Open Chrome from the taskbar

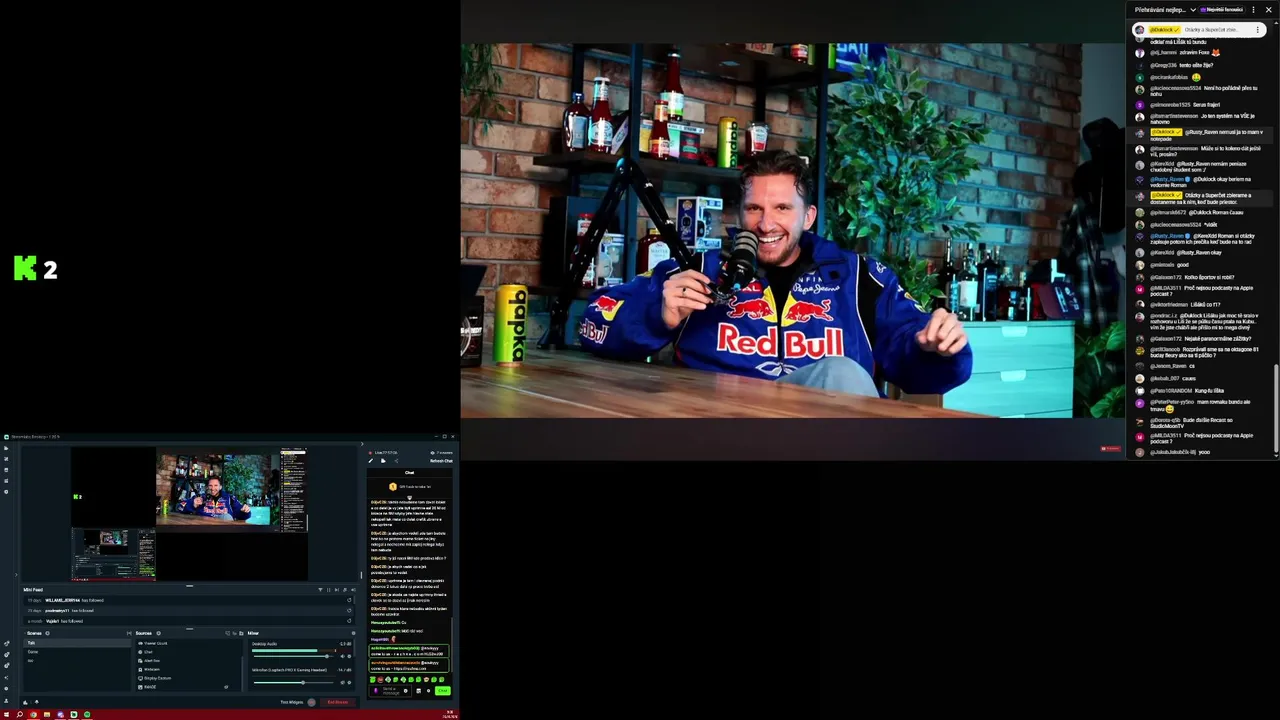[33, 715]
